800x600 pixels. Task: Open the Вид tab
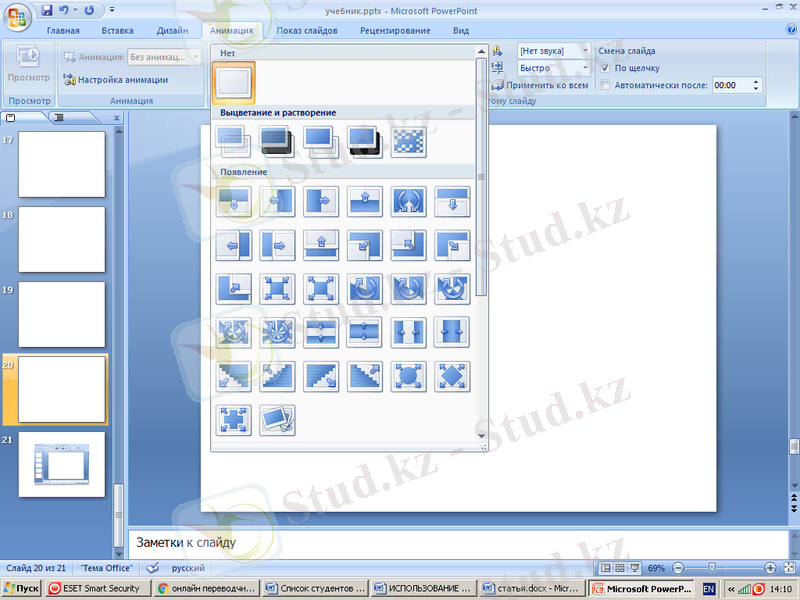point(461,31)
